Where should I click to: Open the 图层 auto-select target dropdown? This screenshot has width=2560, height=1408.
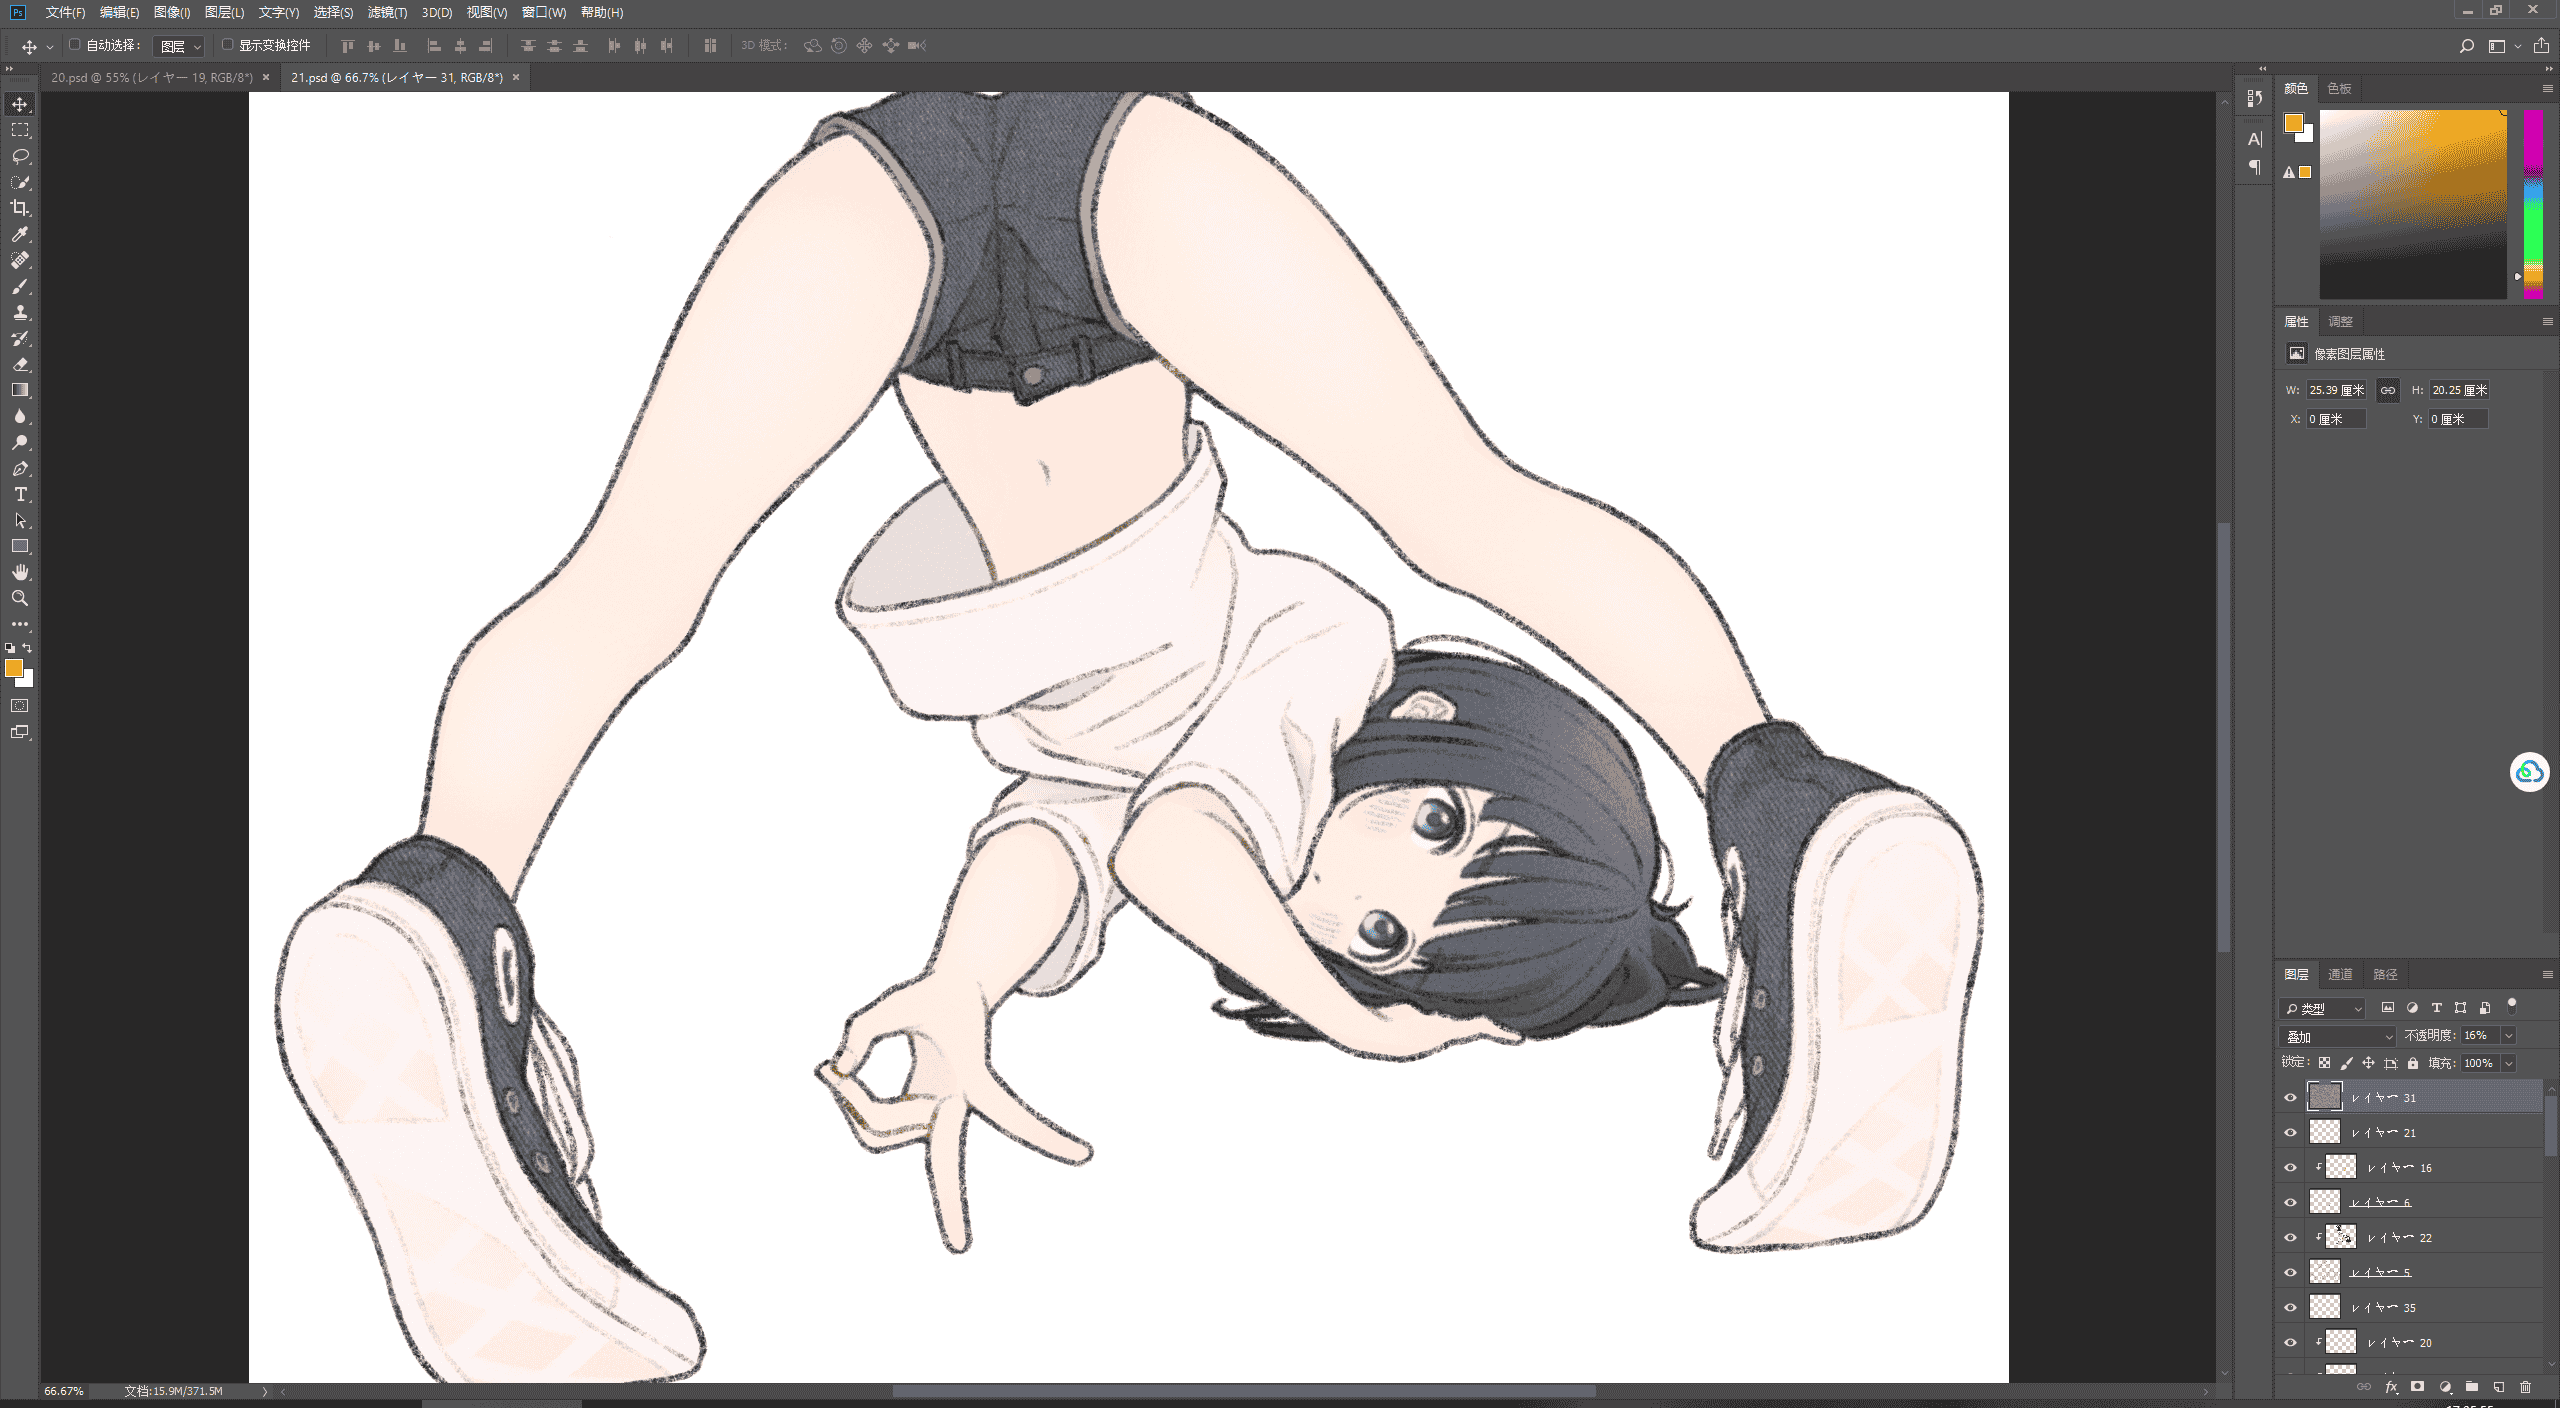180,46
